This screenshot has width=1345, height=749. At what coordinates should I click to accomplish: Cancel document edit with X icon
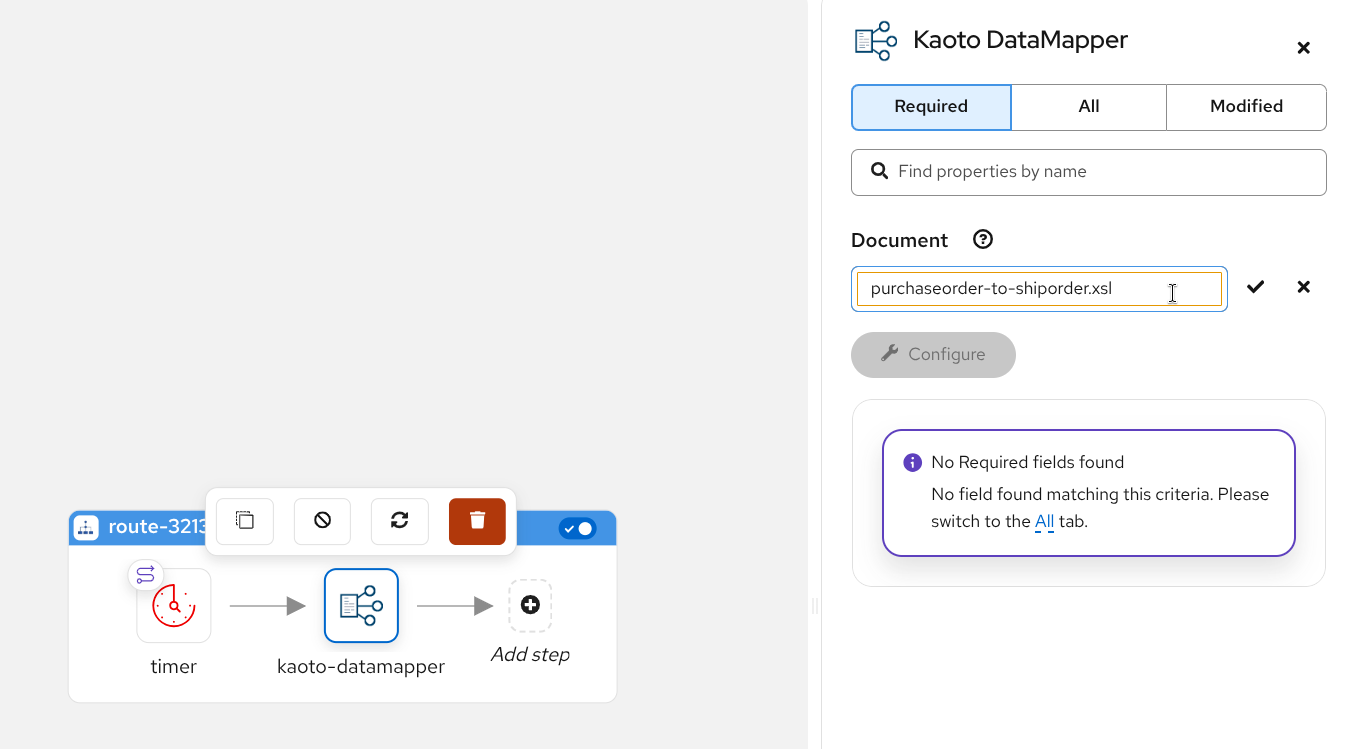coord(1303,287)
